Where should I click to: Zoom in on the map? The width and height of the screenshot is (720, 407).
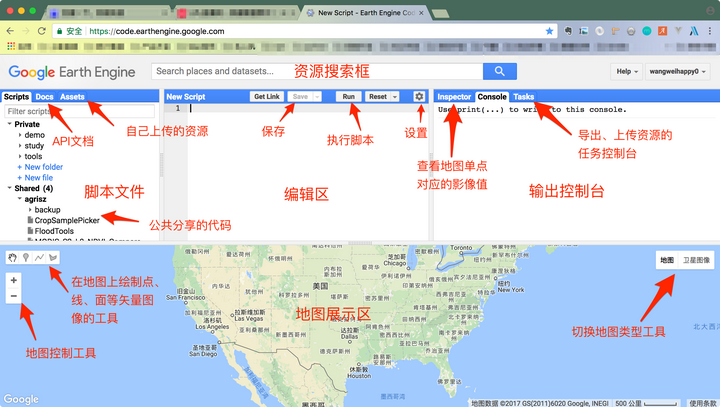[14, 280]
